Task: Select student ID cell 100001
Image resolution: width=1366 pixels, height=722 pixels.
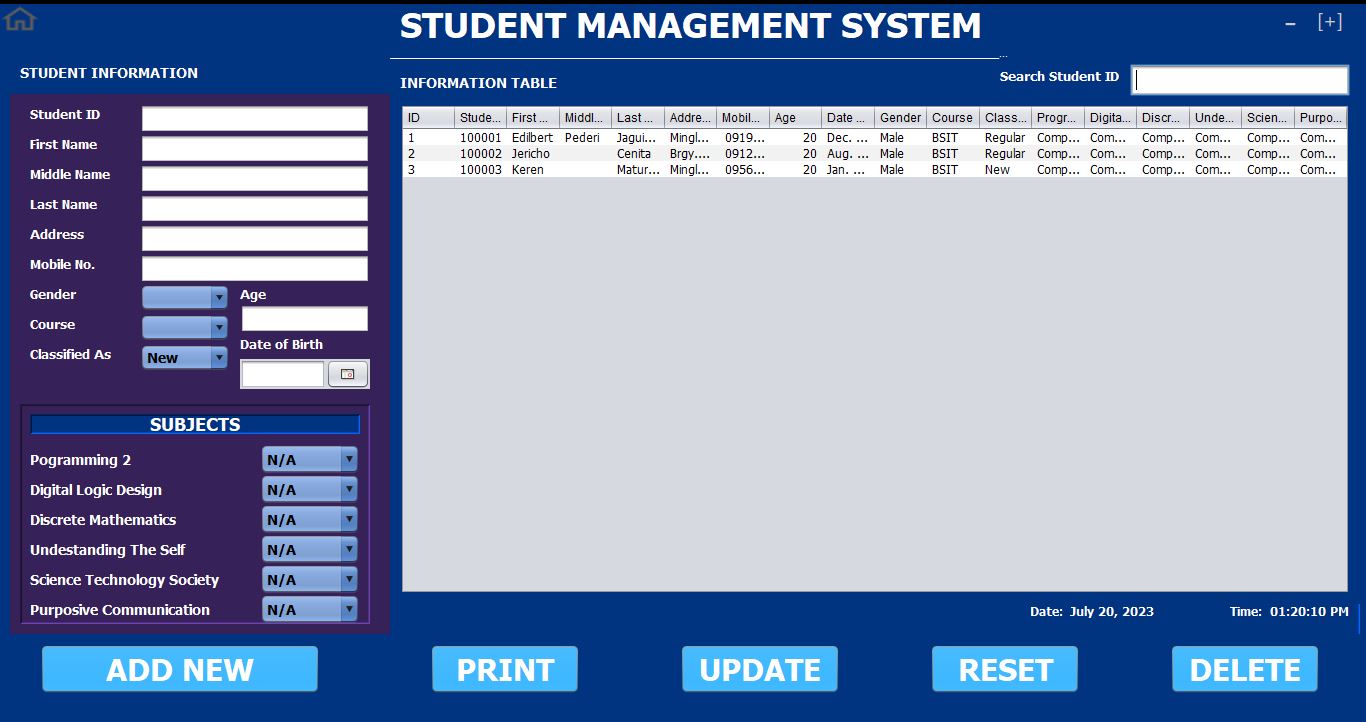Action: tap(481, 138)
